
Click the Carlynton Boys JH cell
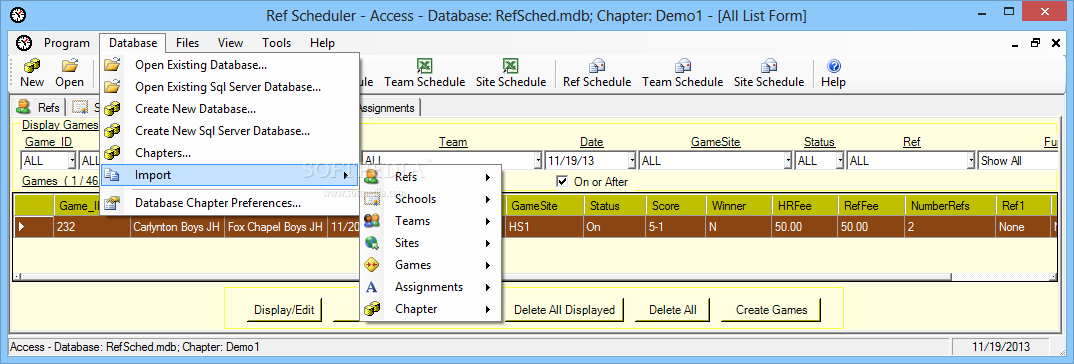[x=177, y=227]
